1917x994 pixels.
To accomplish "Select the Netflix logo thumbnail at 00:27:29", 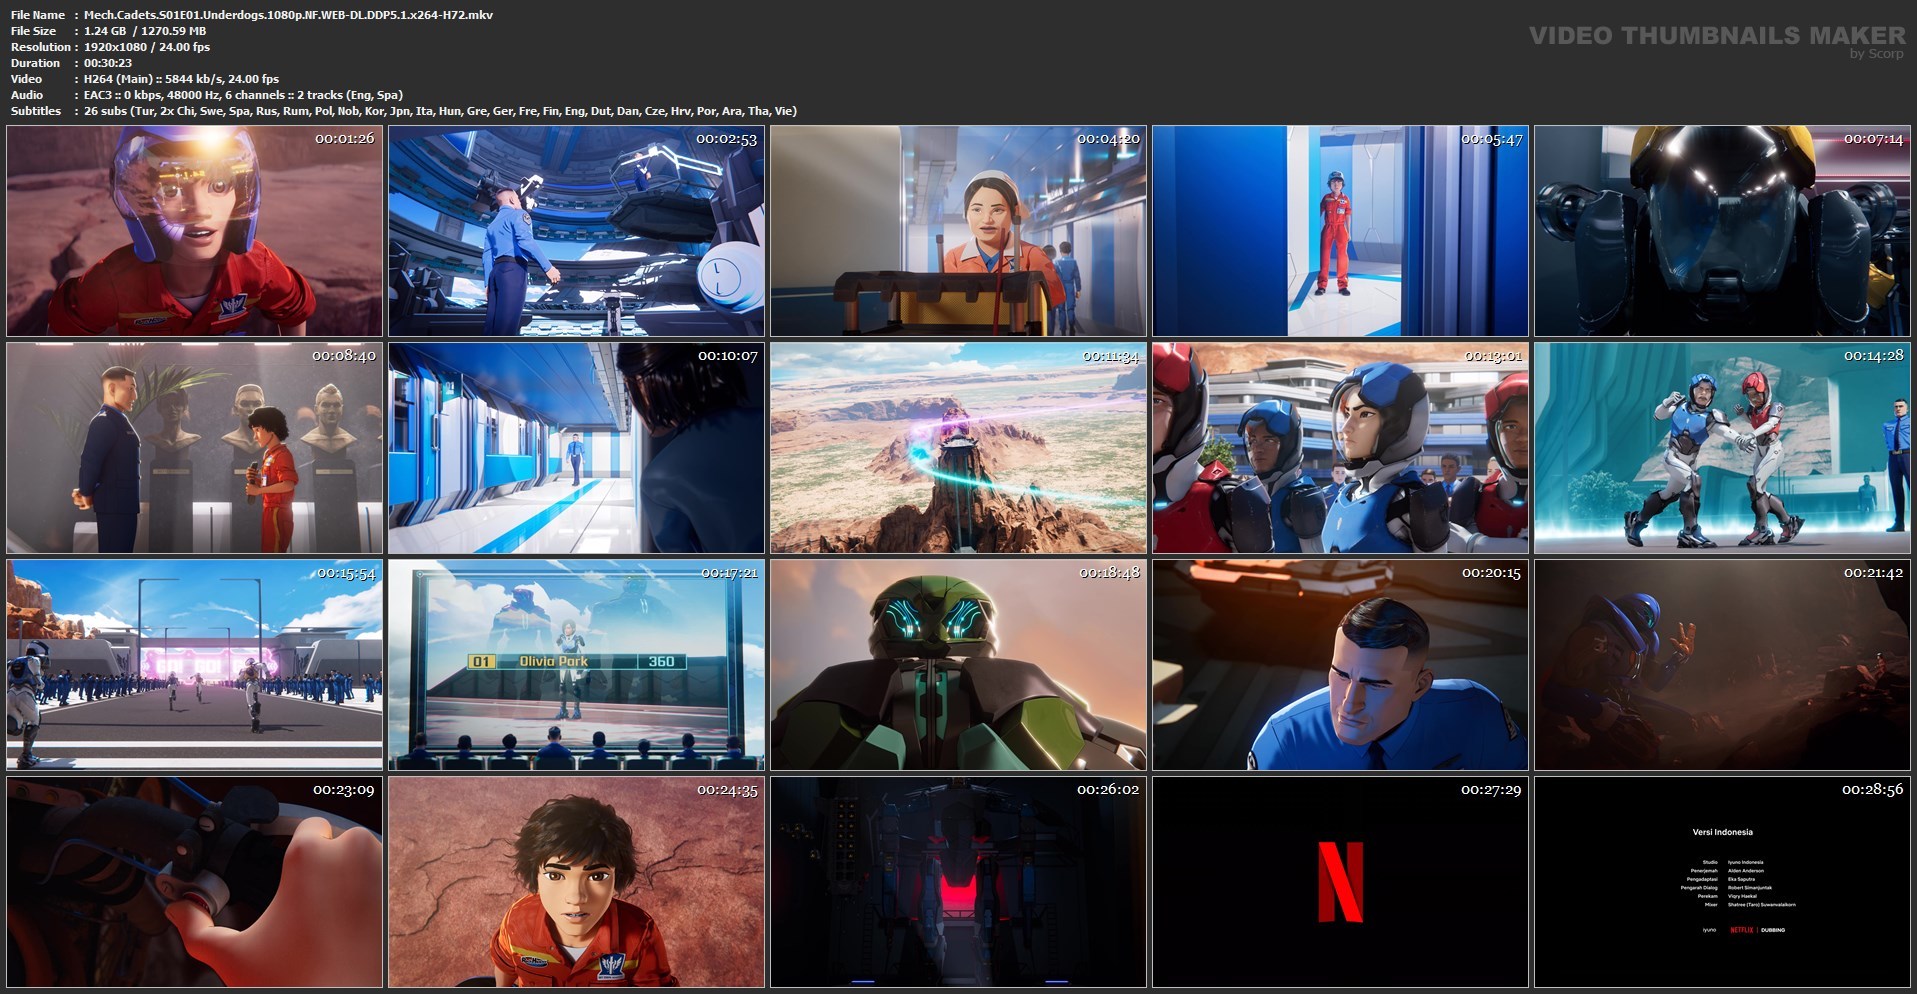I will tap(1341, 882).
